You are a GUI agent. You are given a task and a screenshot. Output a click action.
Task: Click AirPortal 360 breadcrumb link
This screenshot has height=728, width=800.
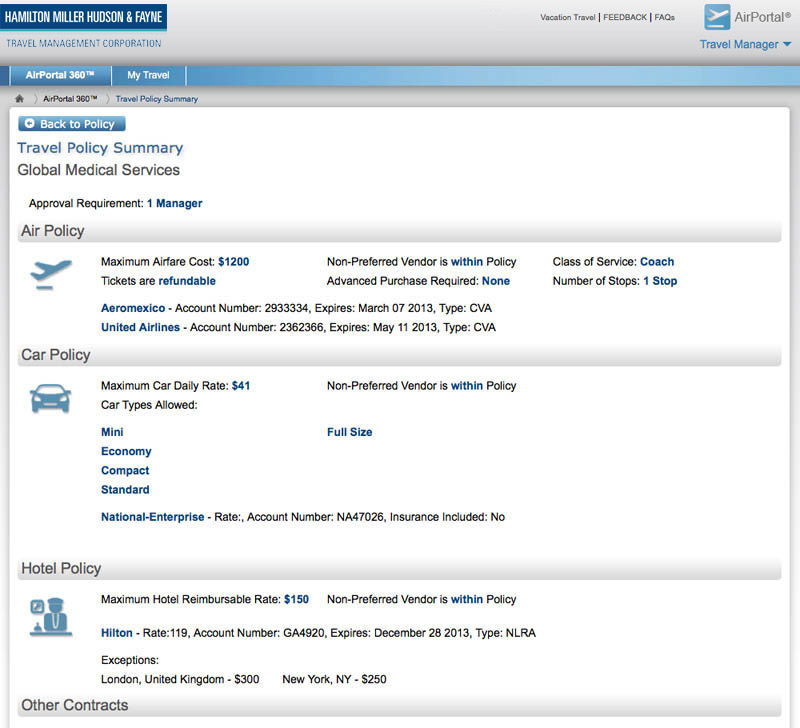coord(70,99)
